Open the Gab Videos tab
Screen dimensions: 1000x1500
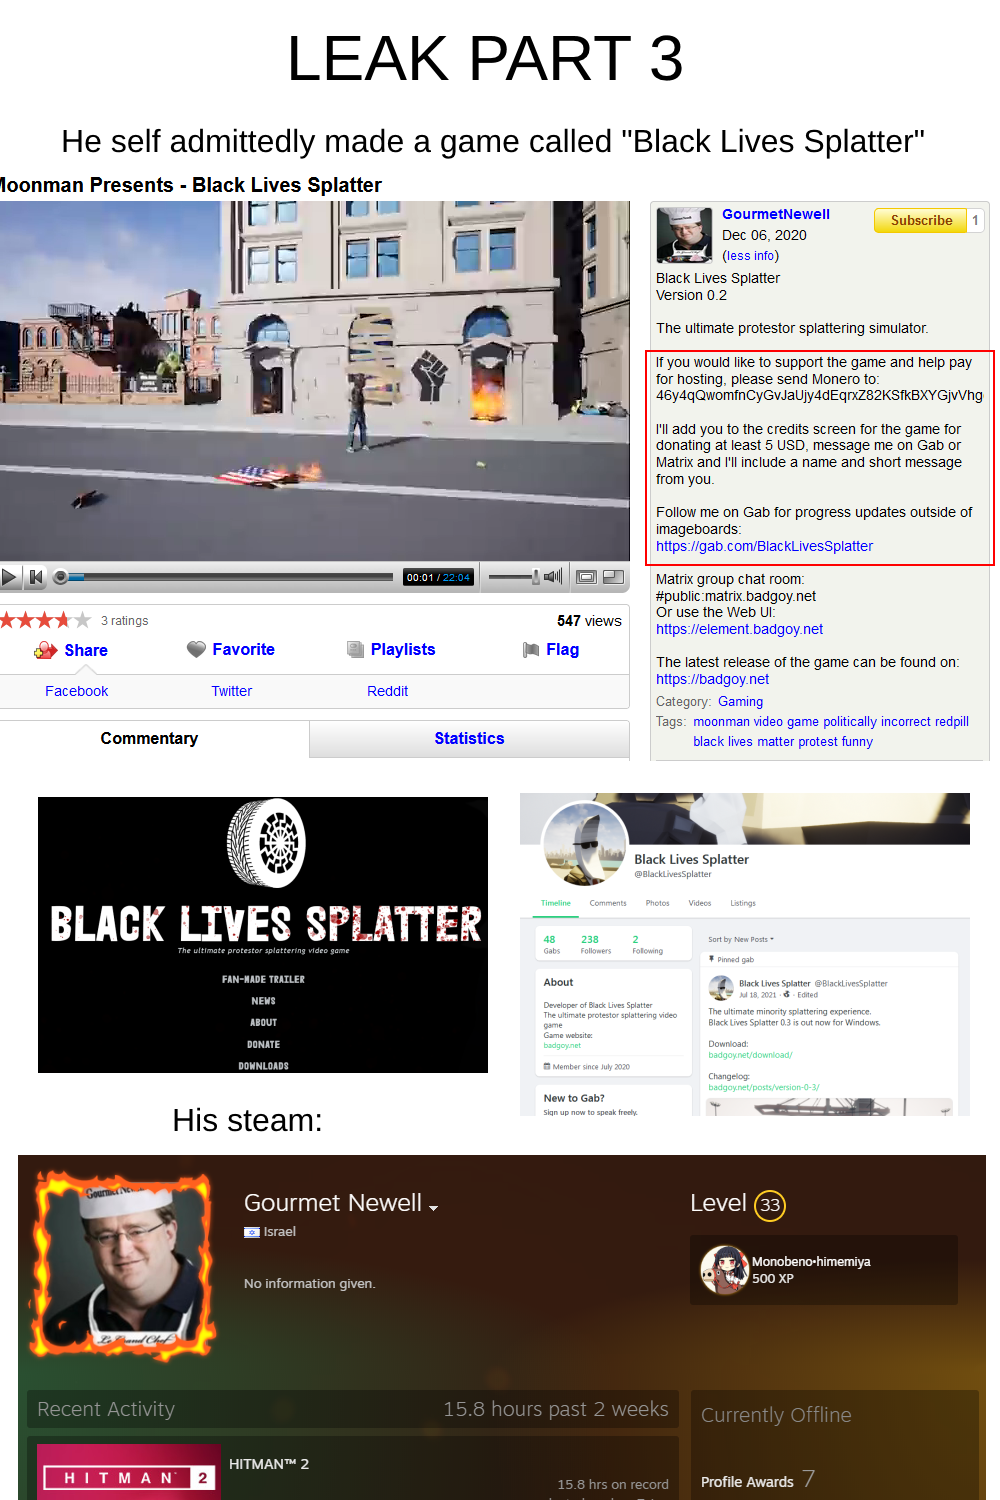(x=700, y=903)
